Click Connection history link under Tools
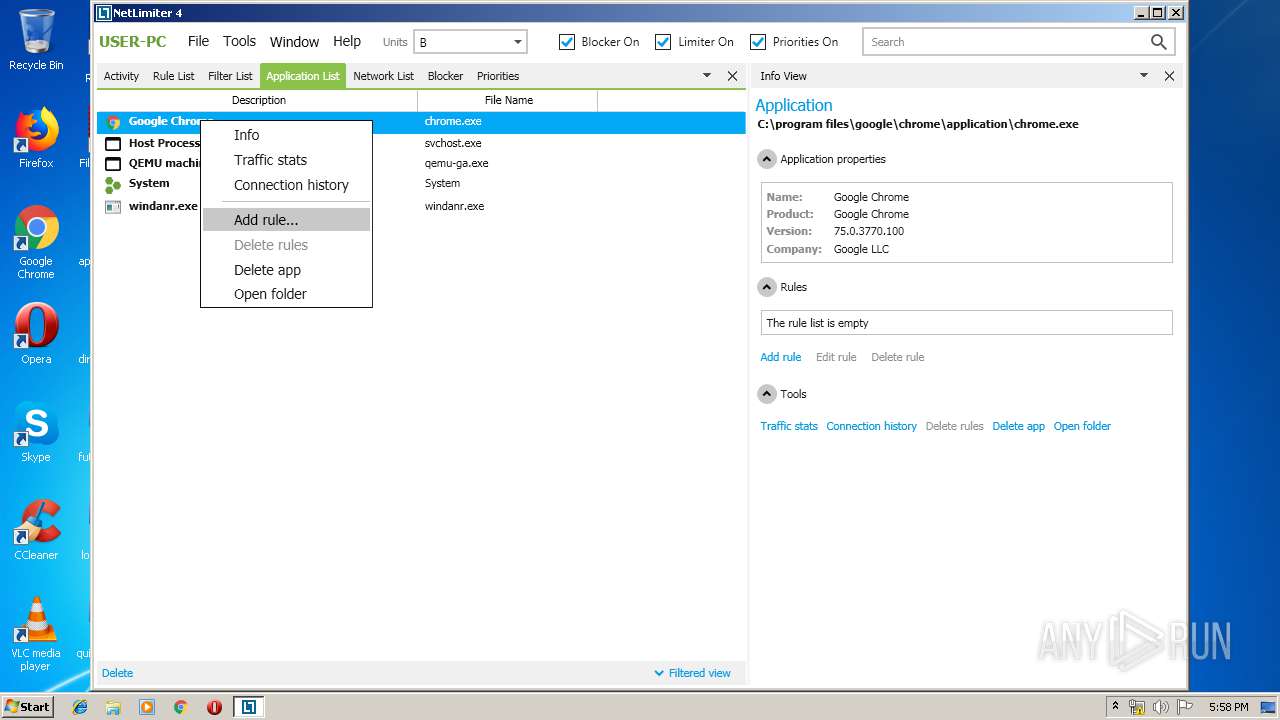Viewport: 1280px width, 720px height. pyautogui.click(x=871, y=426)
